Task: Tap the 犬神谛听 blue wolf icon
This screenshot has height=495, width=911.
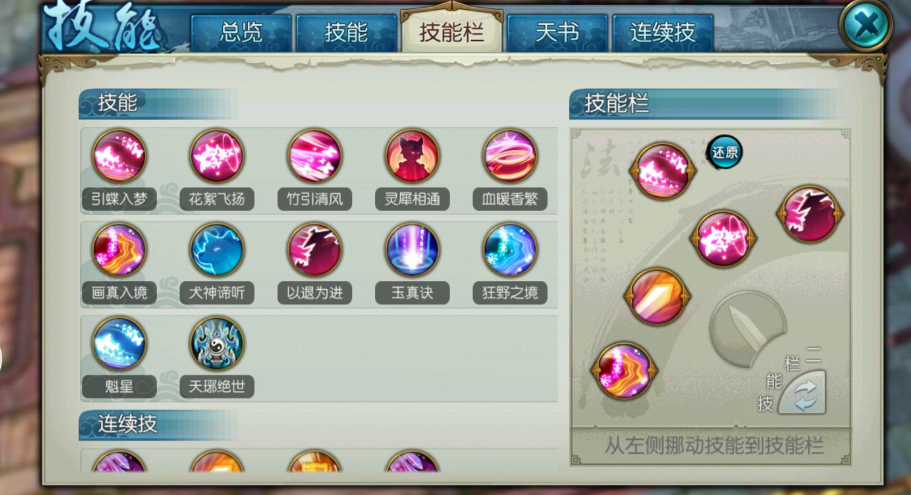Action: pos(217,250)
